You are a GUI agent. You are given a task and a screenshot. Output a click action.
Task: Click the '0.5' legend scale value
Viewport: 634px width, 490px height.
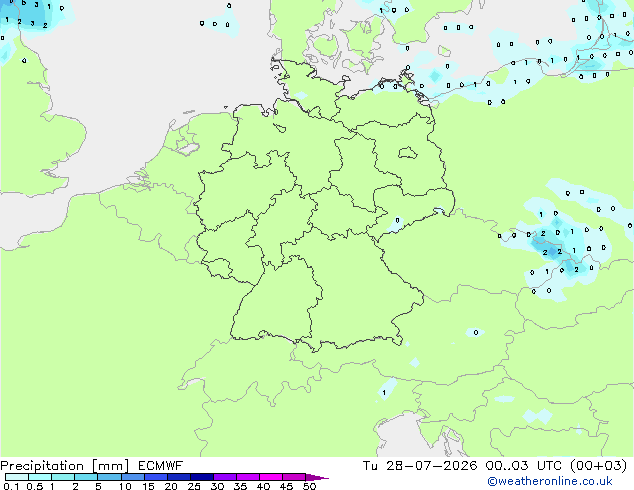pos(35,486)
